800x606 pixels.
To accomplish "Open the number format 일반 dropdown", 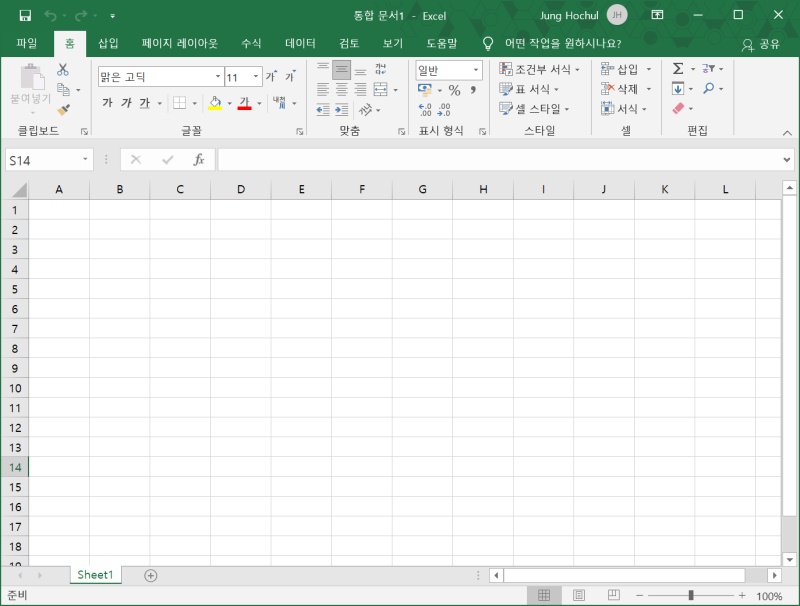I will coord(476,70).
